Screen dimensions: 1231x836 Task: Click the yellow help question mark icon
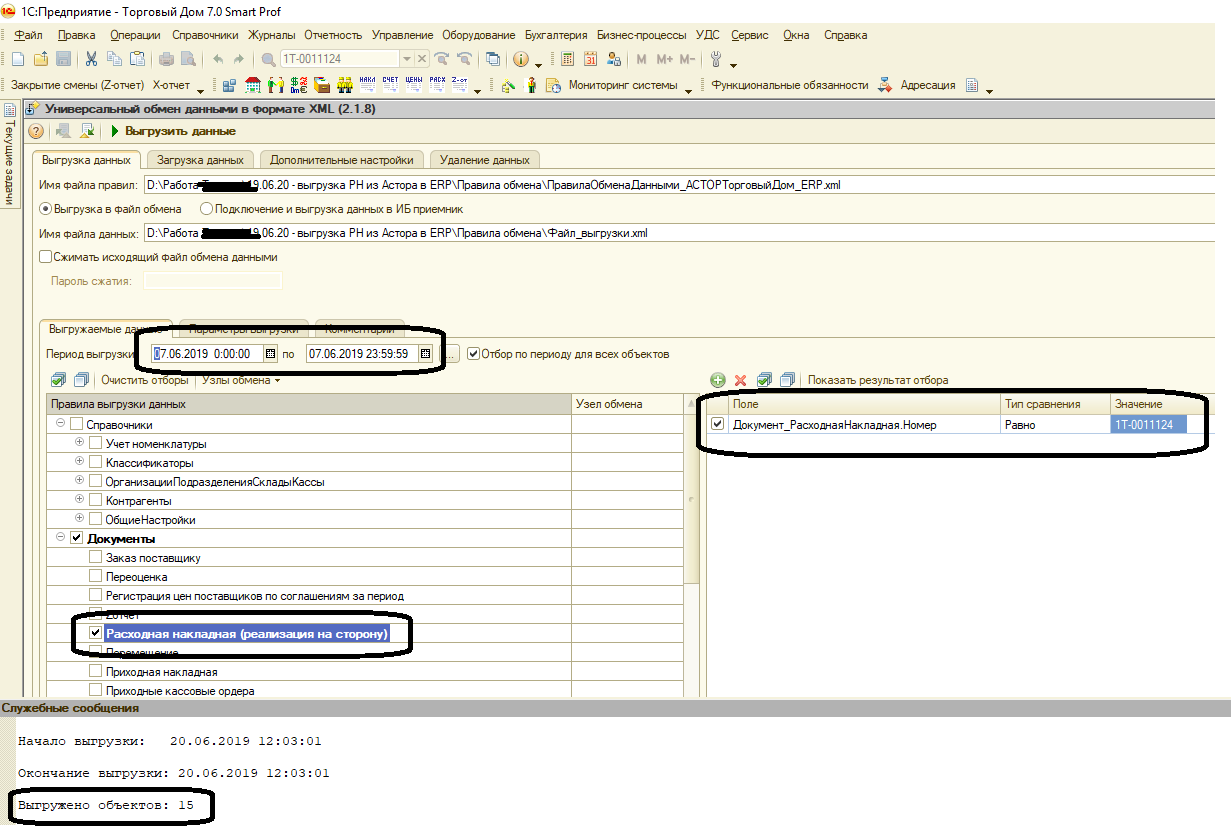pos(36,131)
